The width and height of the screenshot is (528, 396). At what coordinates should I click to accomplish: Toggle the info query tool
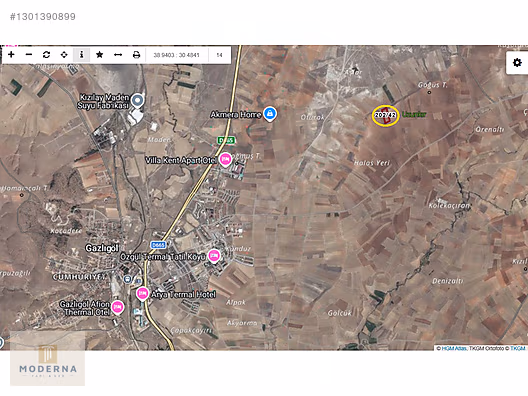pyautogui.click(x=81, y=55)
